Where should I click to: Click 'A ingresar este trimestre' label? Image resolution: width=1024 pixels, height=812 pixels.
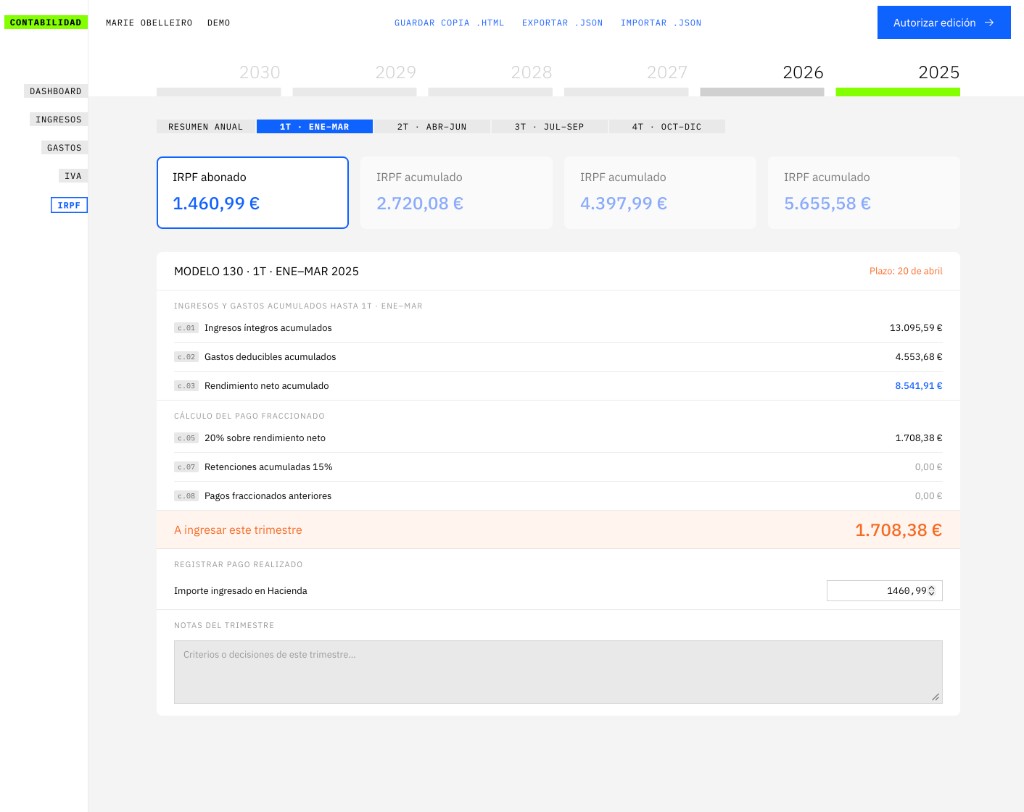click(x=238, y=530)
